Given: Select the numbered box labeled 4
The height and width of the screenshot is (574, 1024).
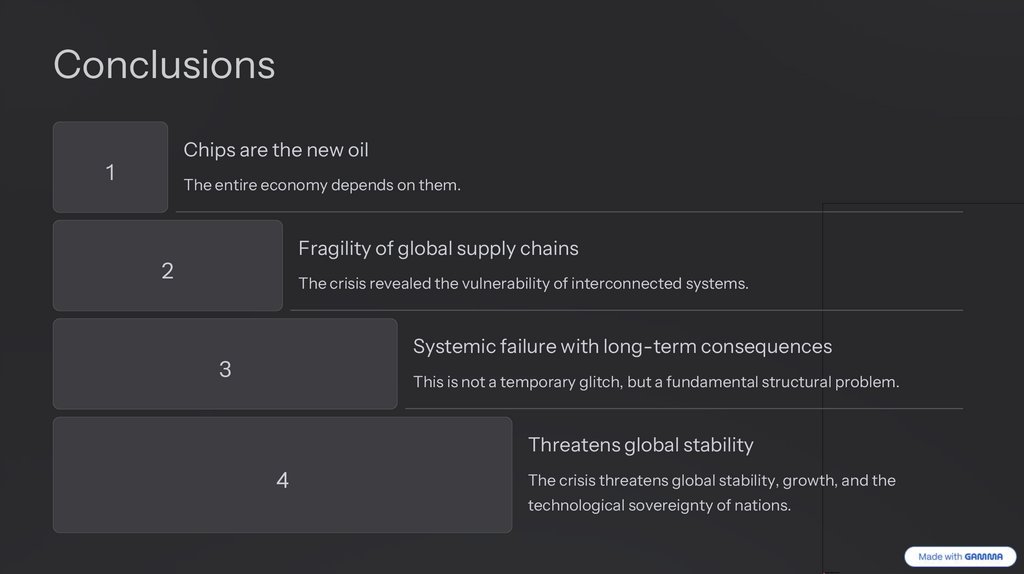Looking at the screenshot, I should [x=282, y=475].
